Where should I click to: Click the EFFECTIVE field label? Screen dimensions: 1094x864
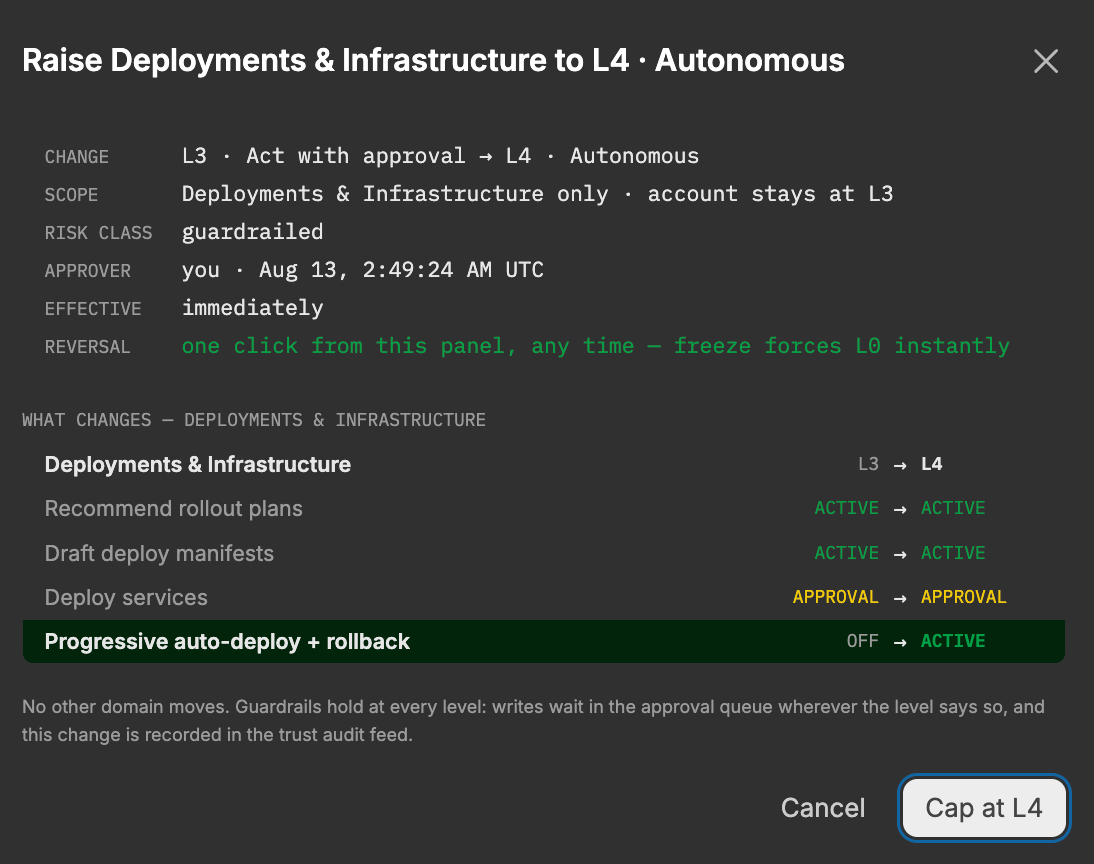(x=93, y=308)
